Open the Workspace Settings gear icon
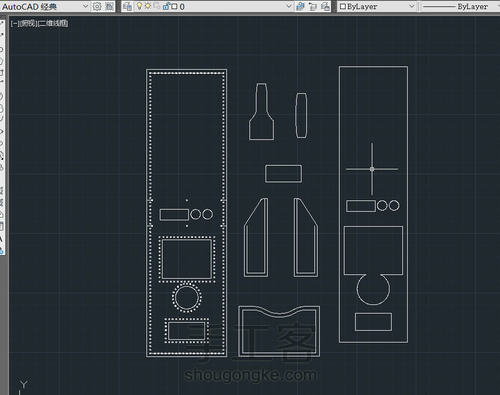The image size is (500, 395). click(x=97, y=6)
